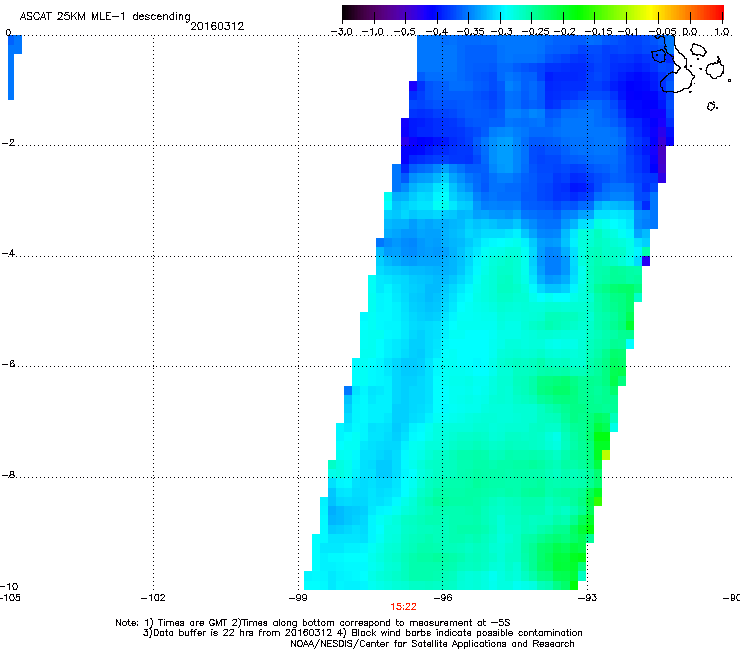The width and height of the screenshot is (740, 650).
Task: Click the color bar label -0.1
Action: point(628,32)
